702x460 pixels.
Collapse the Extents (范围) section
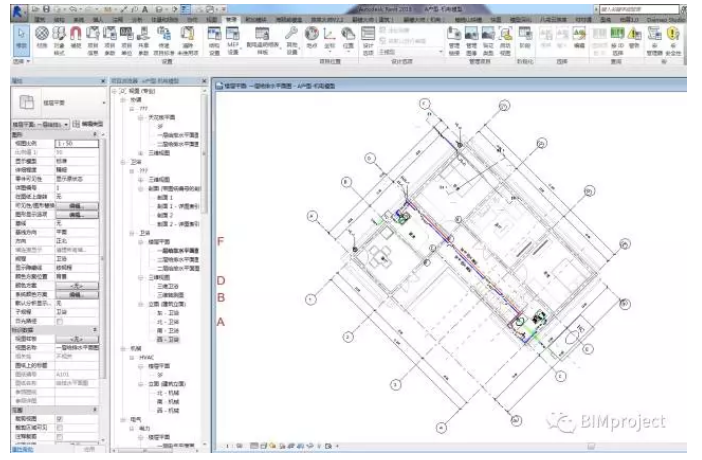[95, 410]
